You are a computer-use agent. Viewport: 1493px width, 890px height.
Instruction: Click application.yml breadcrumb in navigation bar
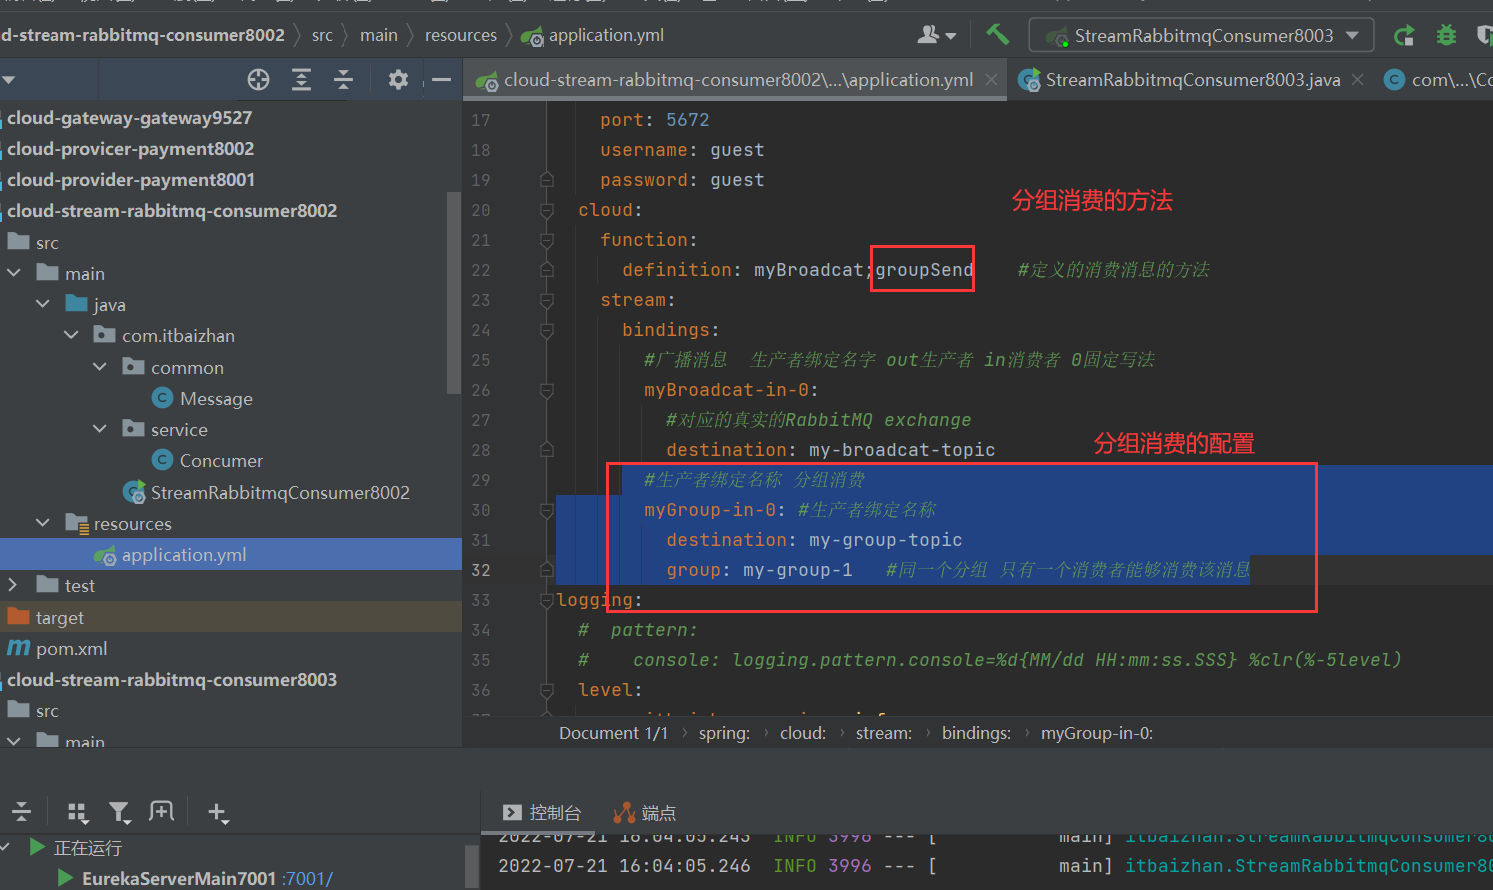pos(593,35)
